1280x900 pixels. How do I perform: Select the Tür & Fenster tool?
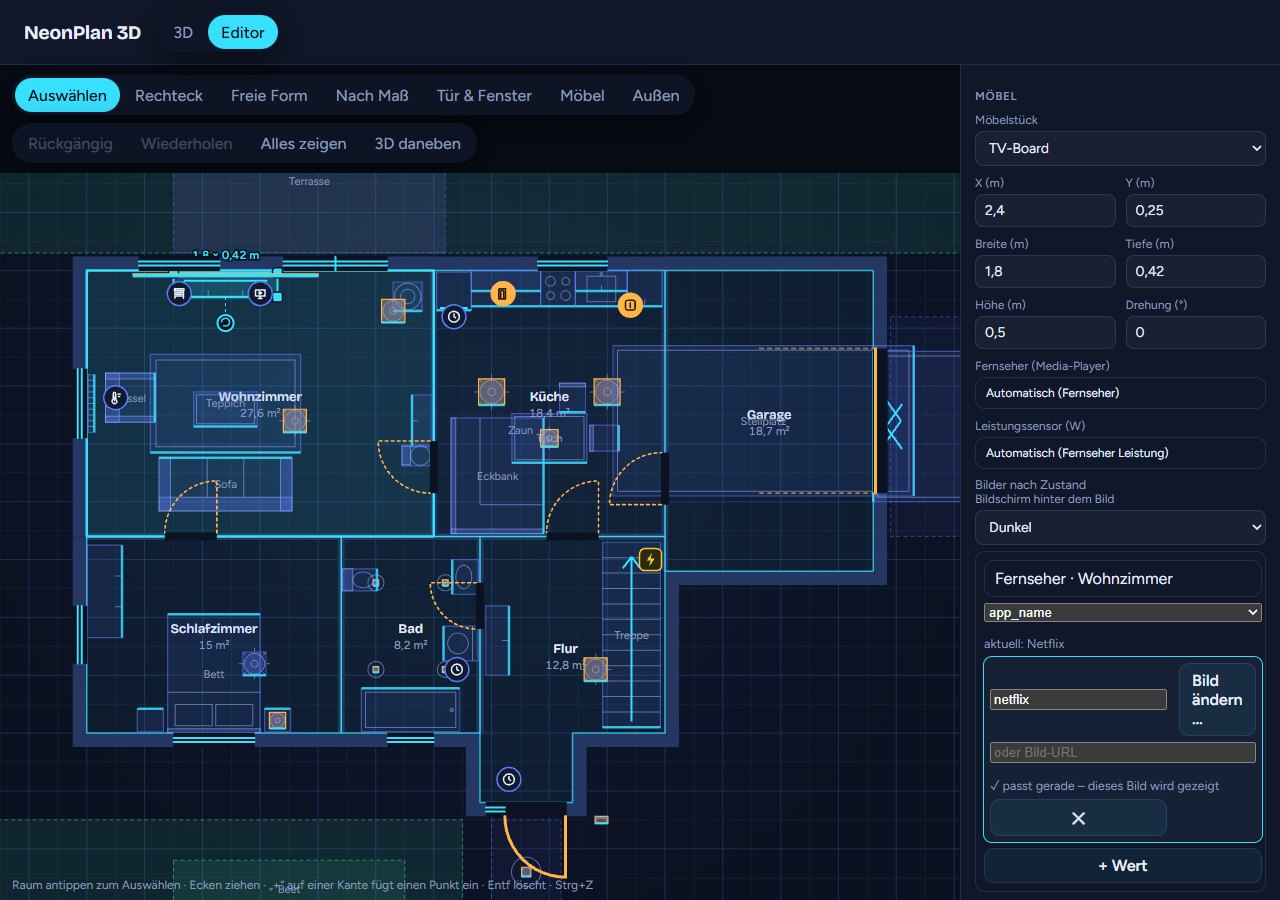484,96
